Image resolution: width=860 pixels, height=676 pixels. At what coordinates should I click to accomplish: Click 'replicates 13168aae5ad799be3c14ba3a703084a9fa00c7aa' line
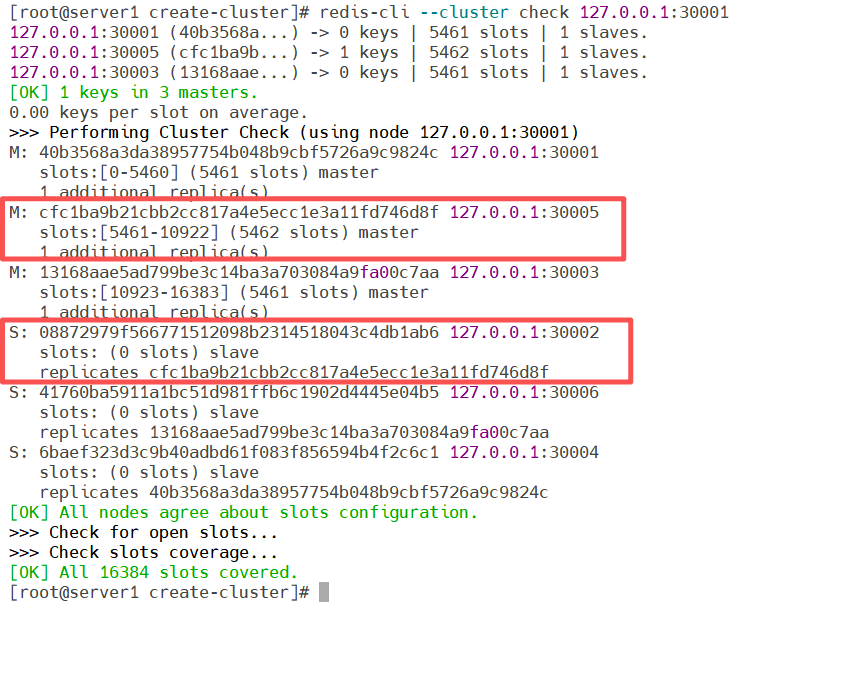click(x=294, y=432)
